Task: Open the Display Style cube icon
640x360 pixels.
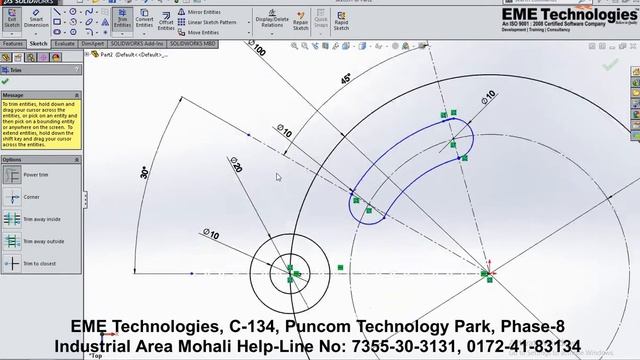Action: [362, 46]
